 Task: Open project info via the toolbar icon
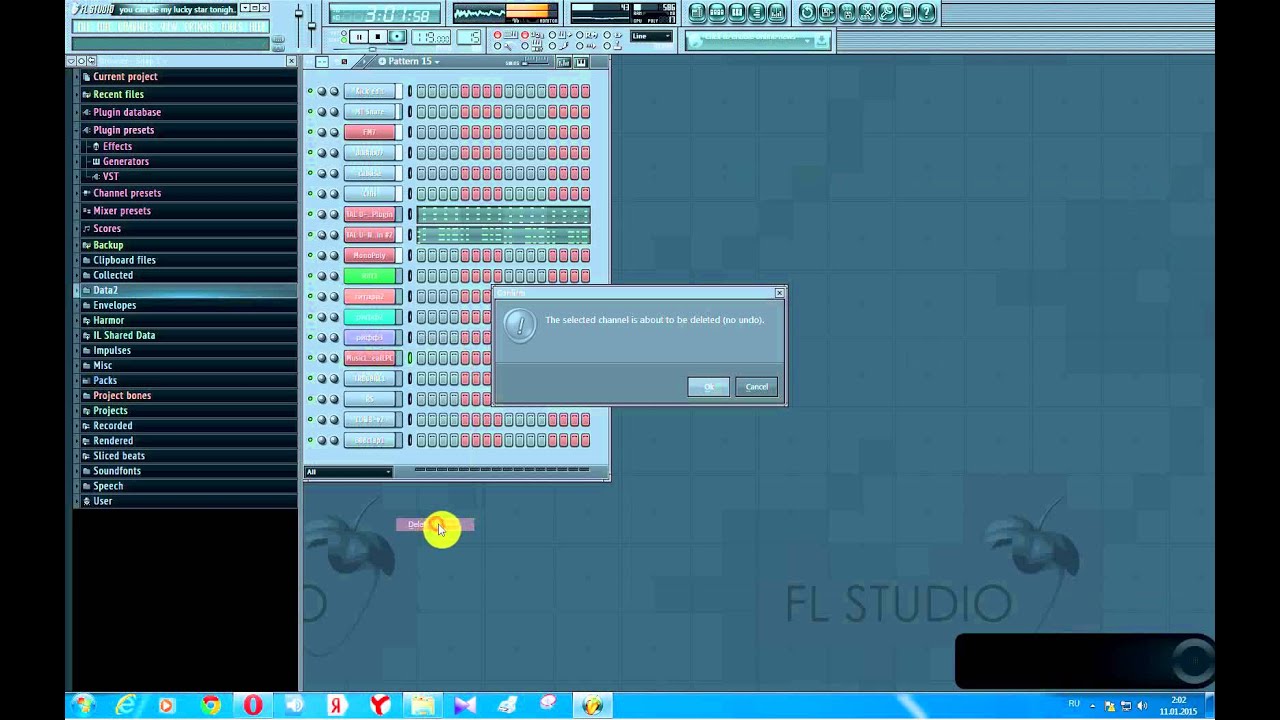coord(906,12)
